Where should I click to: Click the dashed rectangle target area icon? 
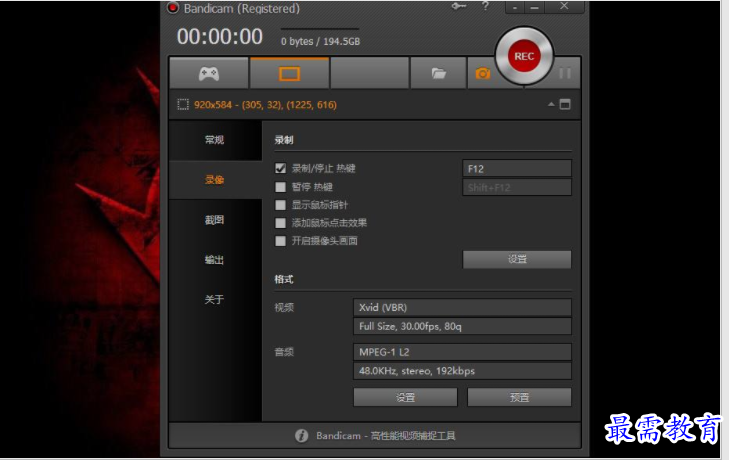pos(183,105)
